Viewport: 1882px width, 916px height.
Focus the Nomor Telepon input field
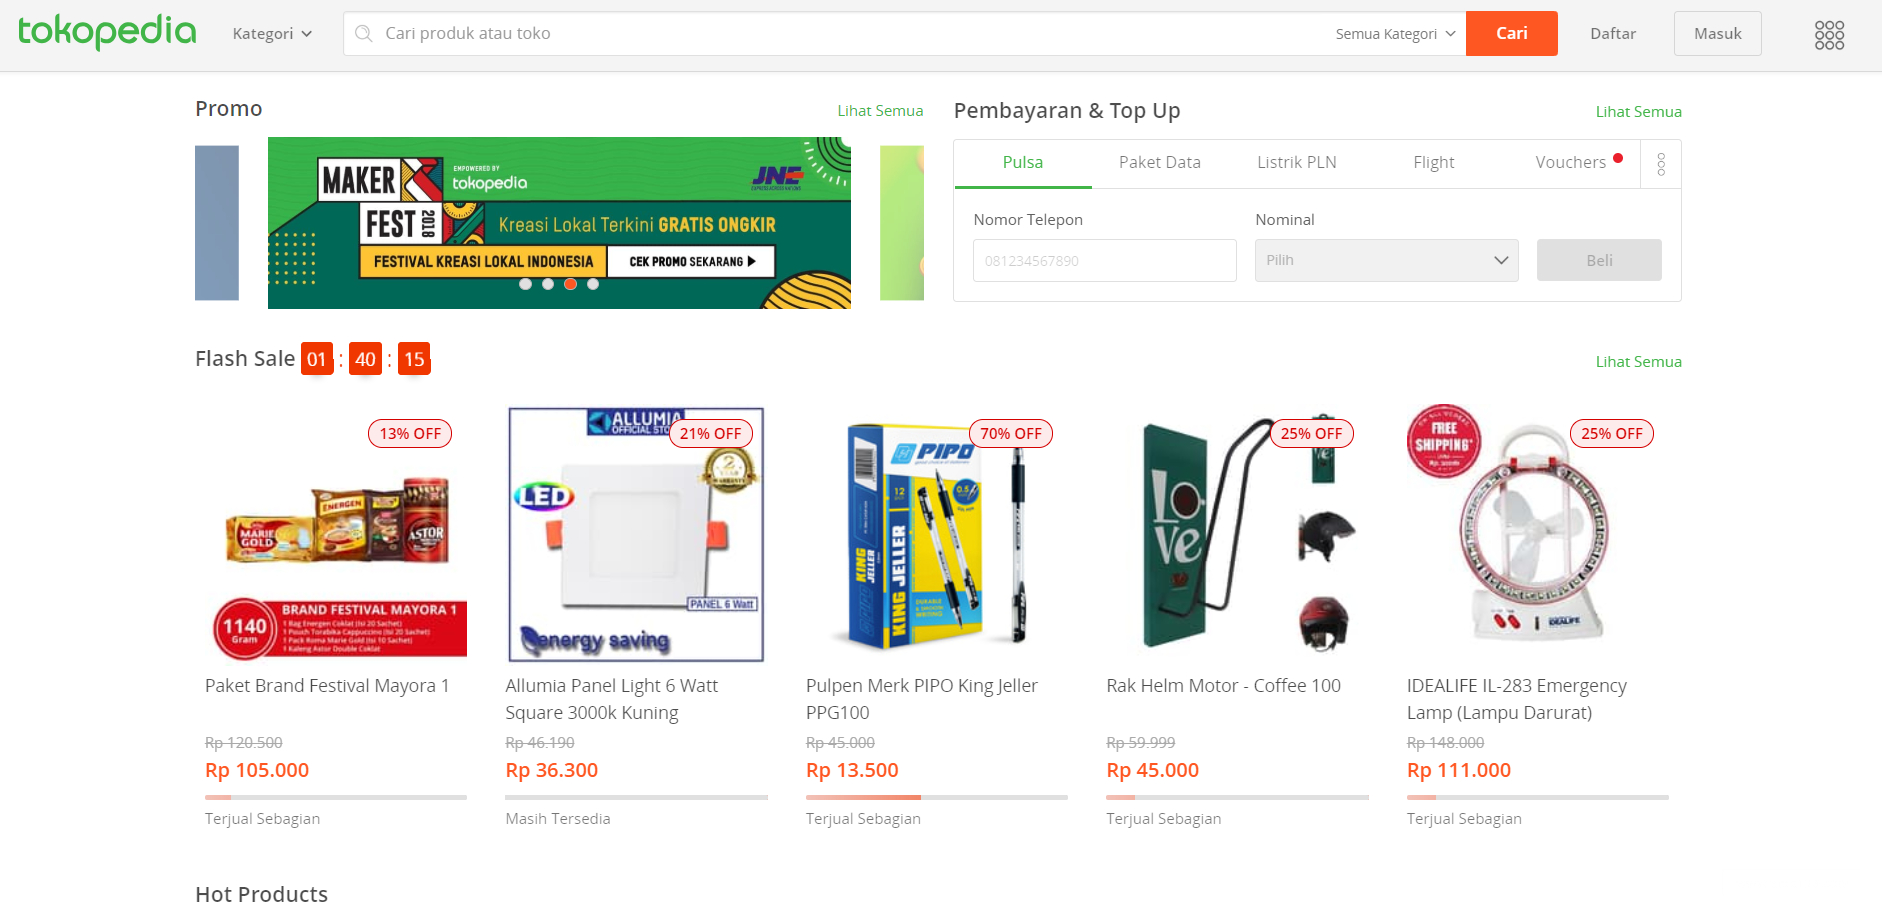tap(1104, 260)
